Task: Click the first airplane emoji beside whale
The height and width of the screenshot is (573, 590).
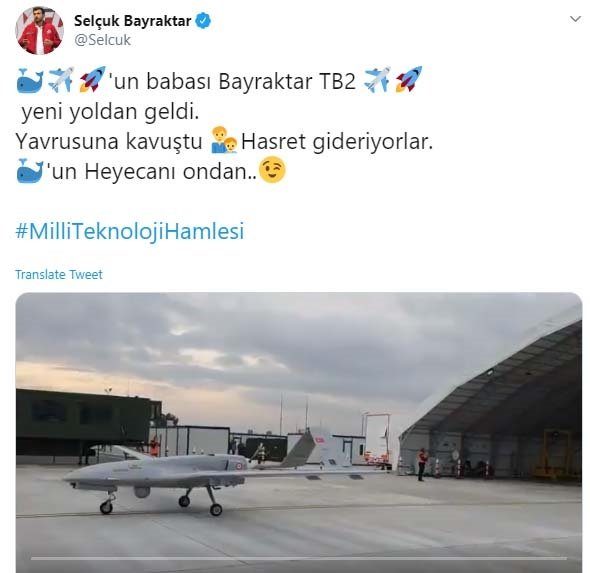Action: pos(61,80)
